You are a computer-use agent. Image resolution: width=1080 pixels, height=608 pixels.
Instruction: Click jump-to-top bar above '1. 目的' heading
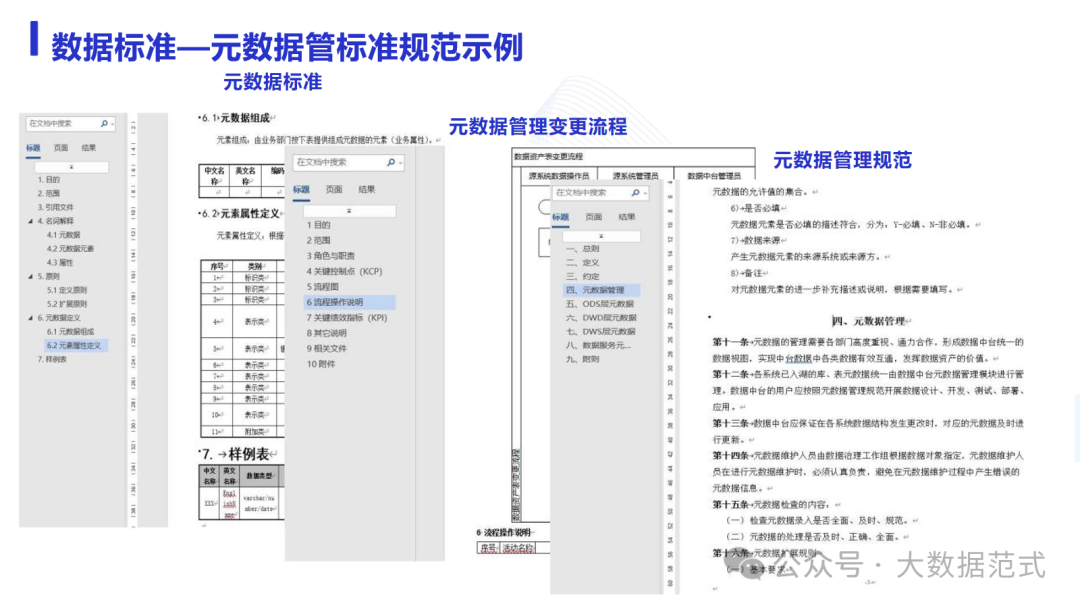(x=72, y=167)
